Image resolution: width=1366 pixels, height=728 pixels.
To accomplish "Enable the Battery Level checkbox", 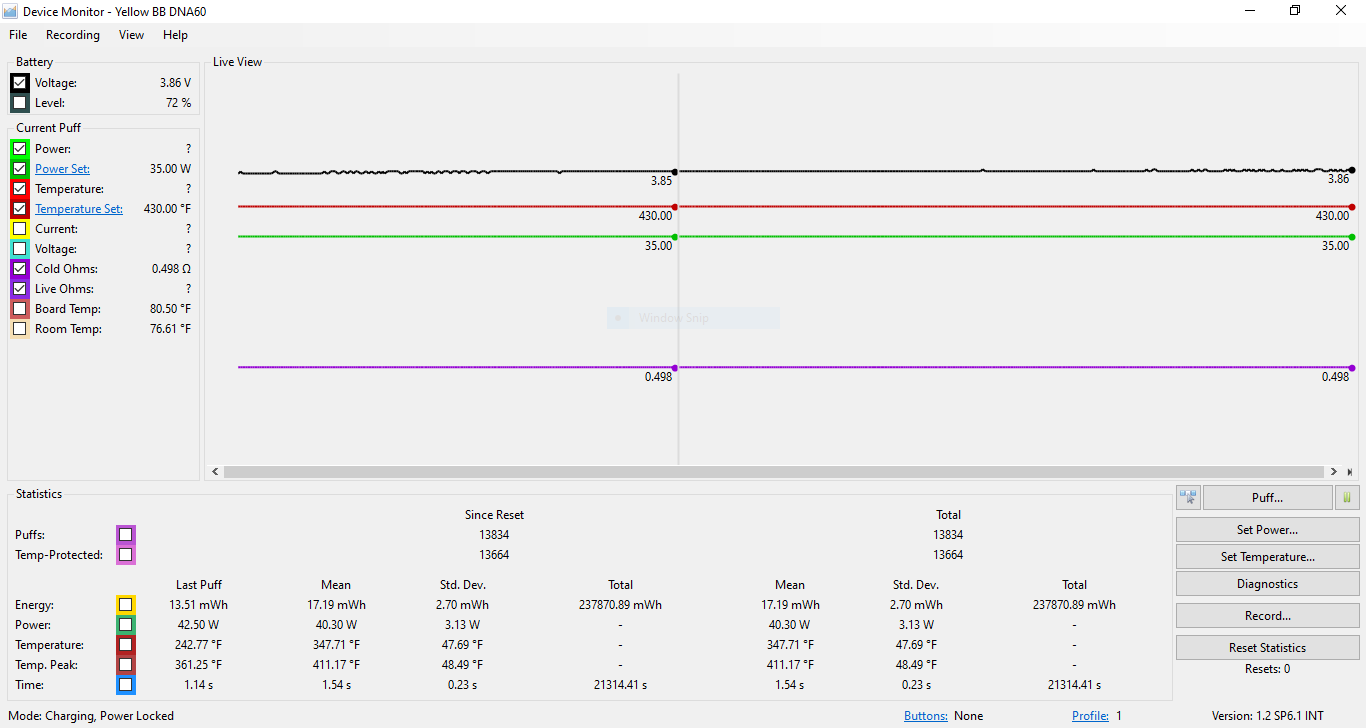I will [x=20, y=103].
